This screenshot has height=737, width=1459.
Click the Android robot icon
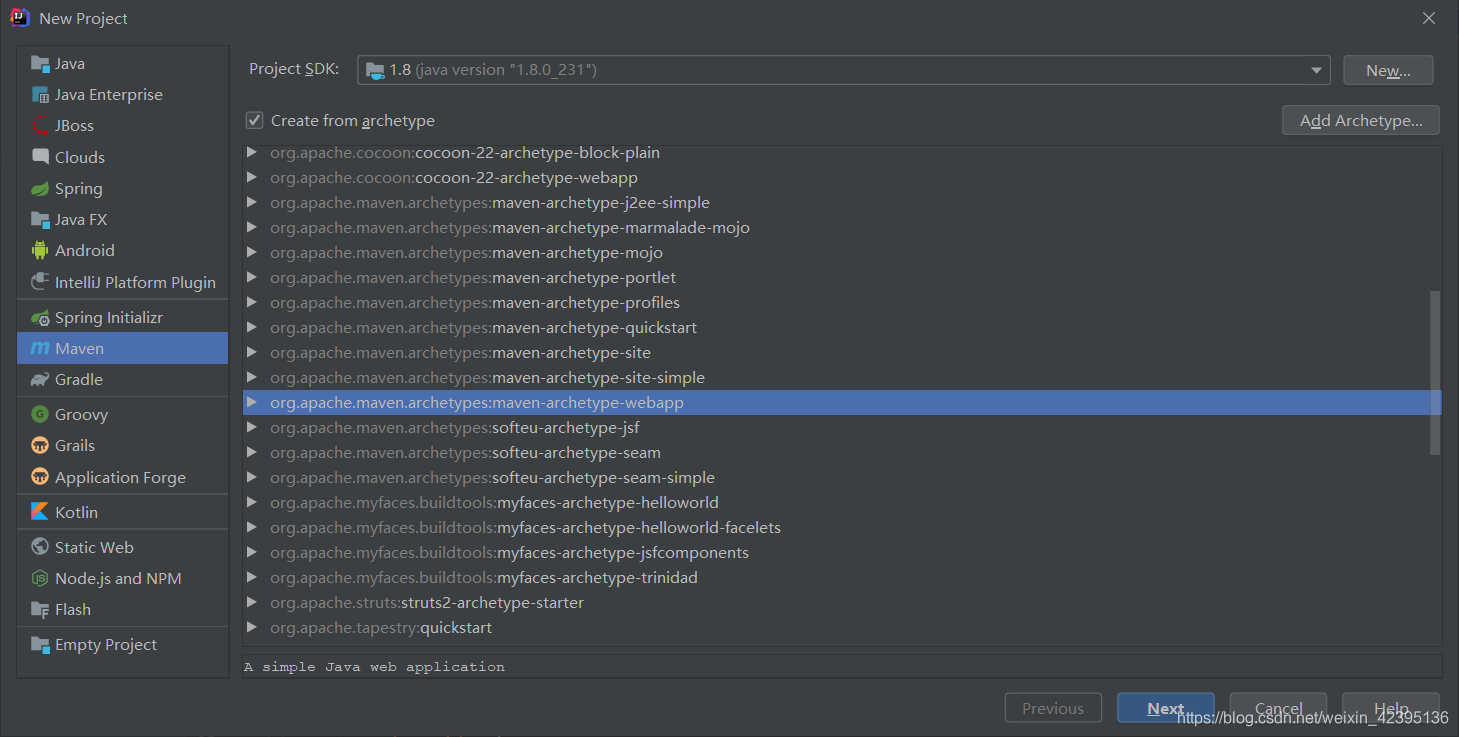[x=40, y=250]
